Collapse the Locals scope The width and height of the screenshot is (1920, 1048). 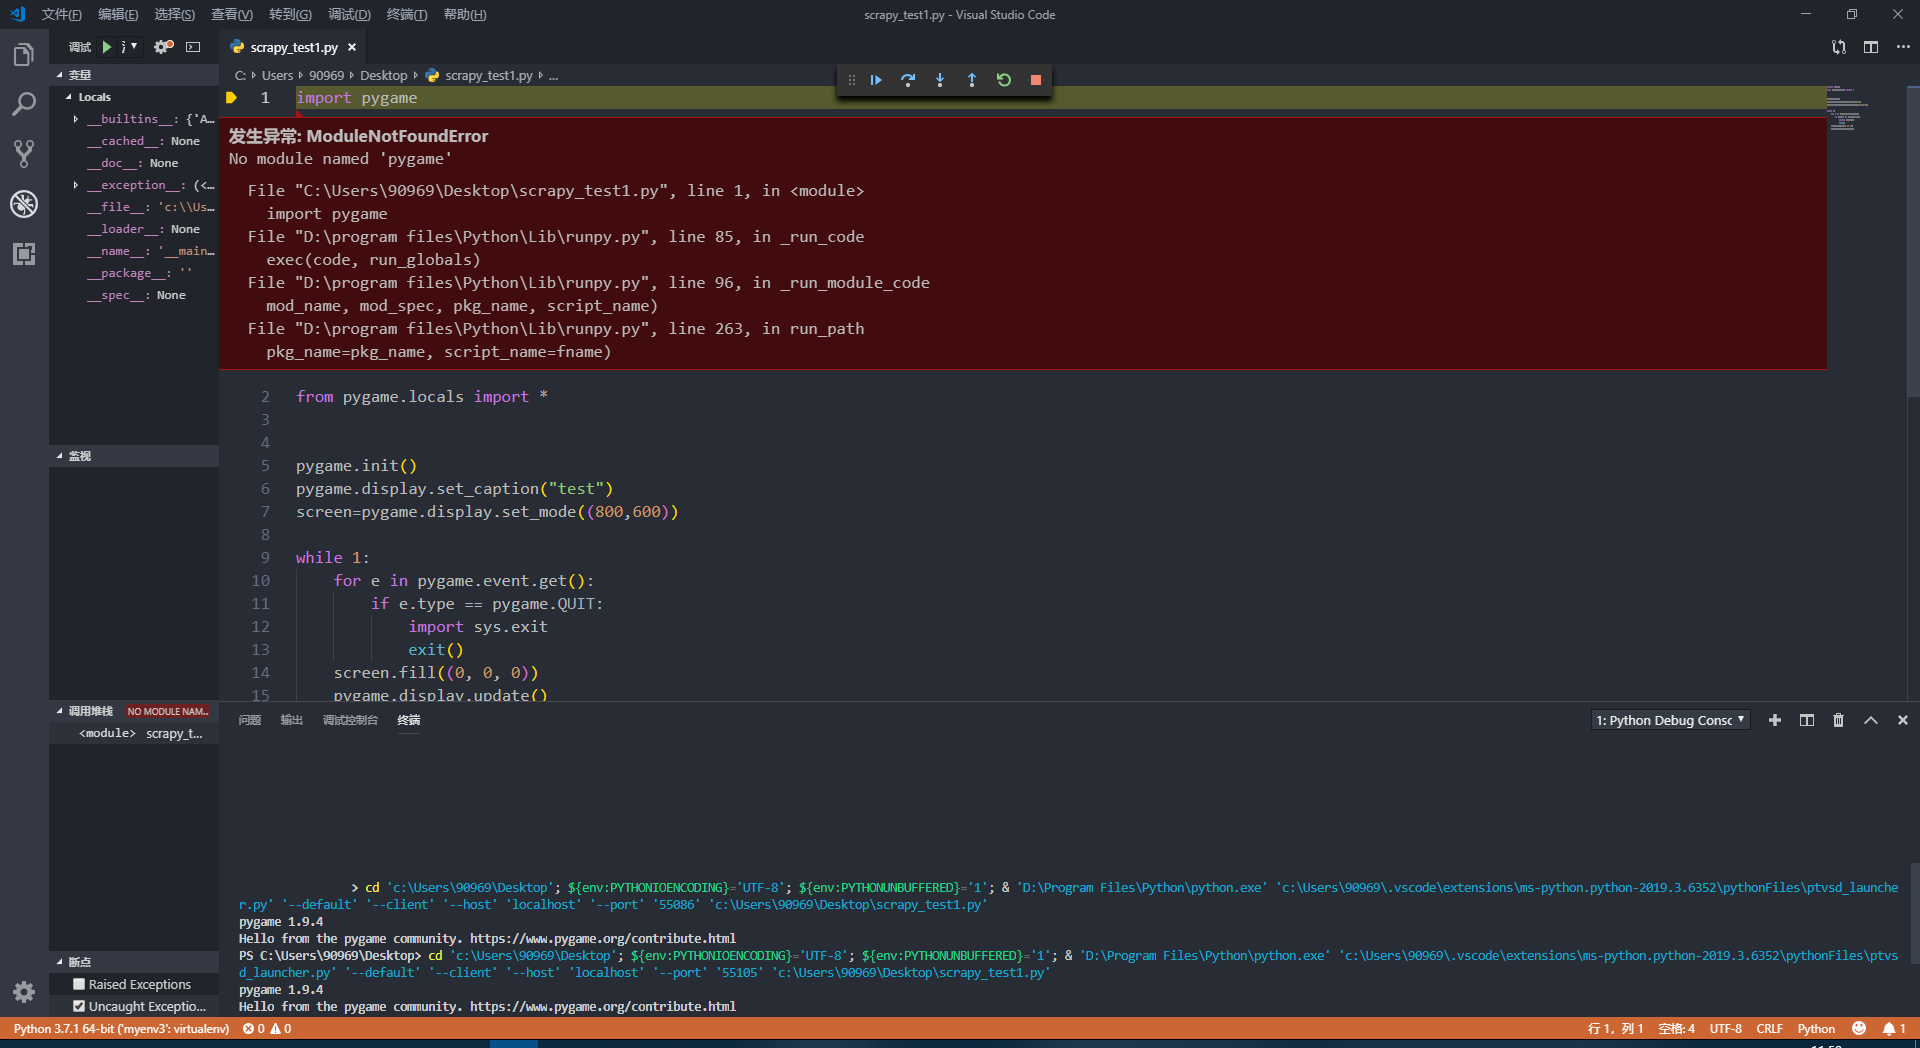[134, 97]
